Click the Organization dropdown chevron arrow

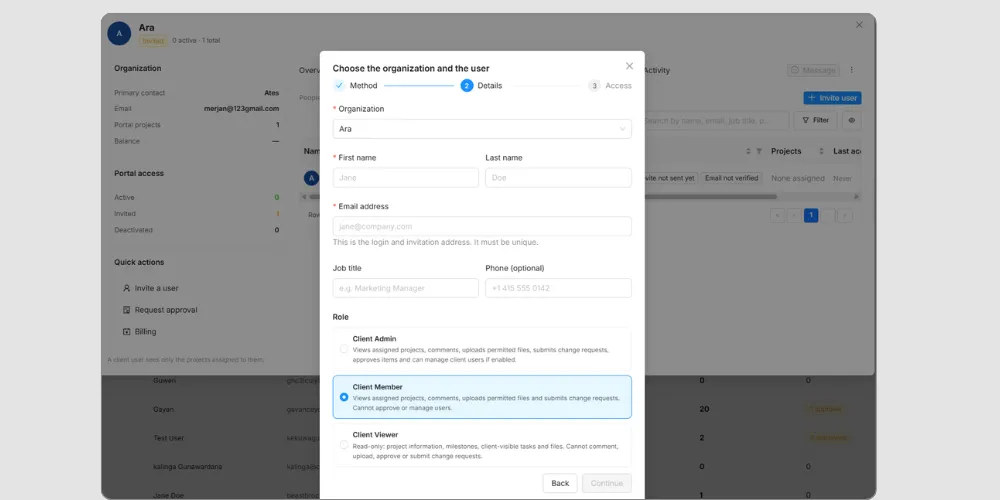coord(622,129)
